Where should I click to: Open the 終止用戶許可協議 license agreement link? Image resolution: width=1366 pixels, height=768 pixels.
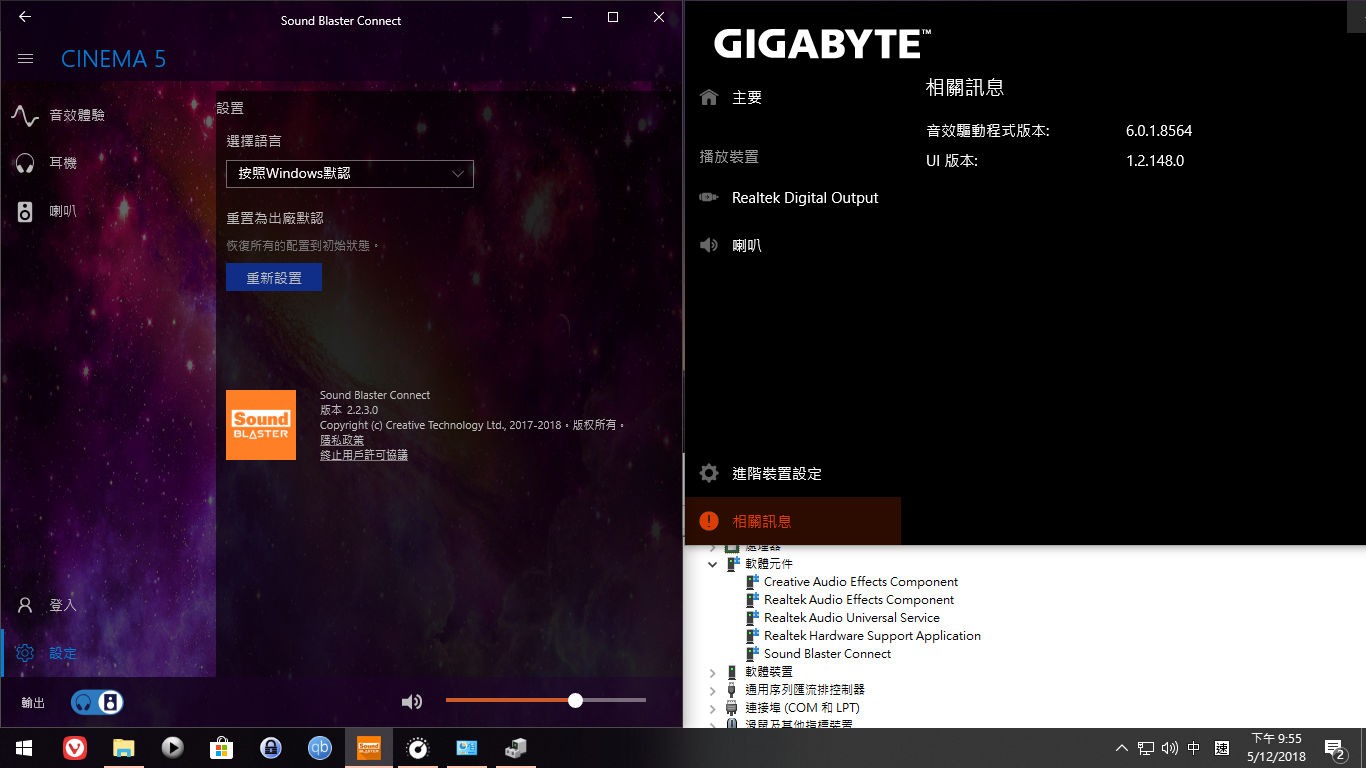pos(364,455)
